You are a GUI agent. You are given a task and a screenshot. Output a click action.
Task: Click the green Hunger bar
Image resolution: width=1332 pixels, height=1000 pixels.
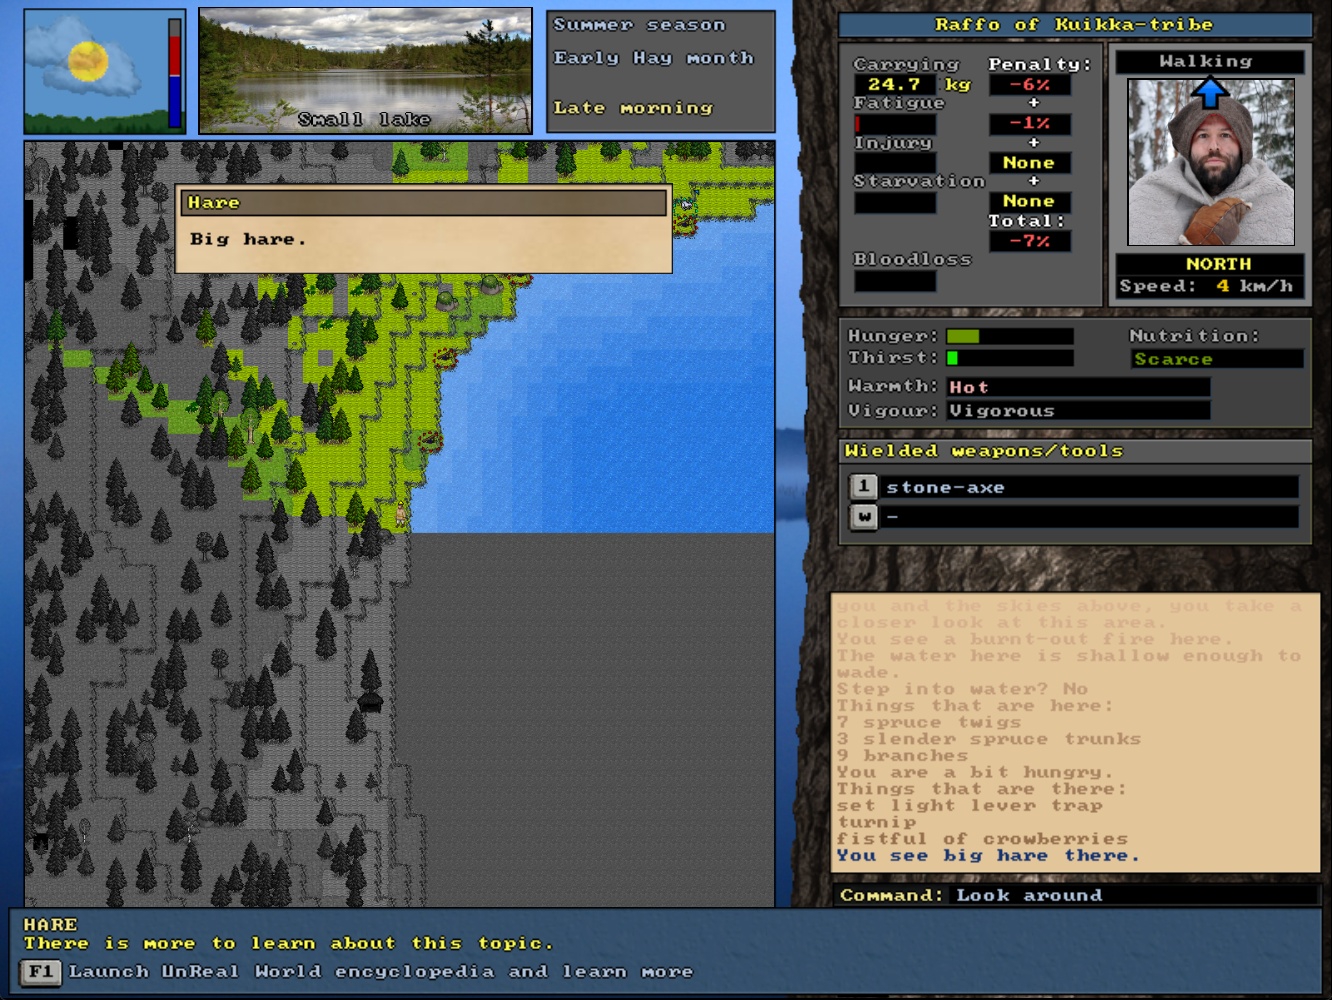[1010, 336]
